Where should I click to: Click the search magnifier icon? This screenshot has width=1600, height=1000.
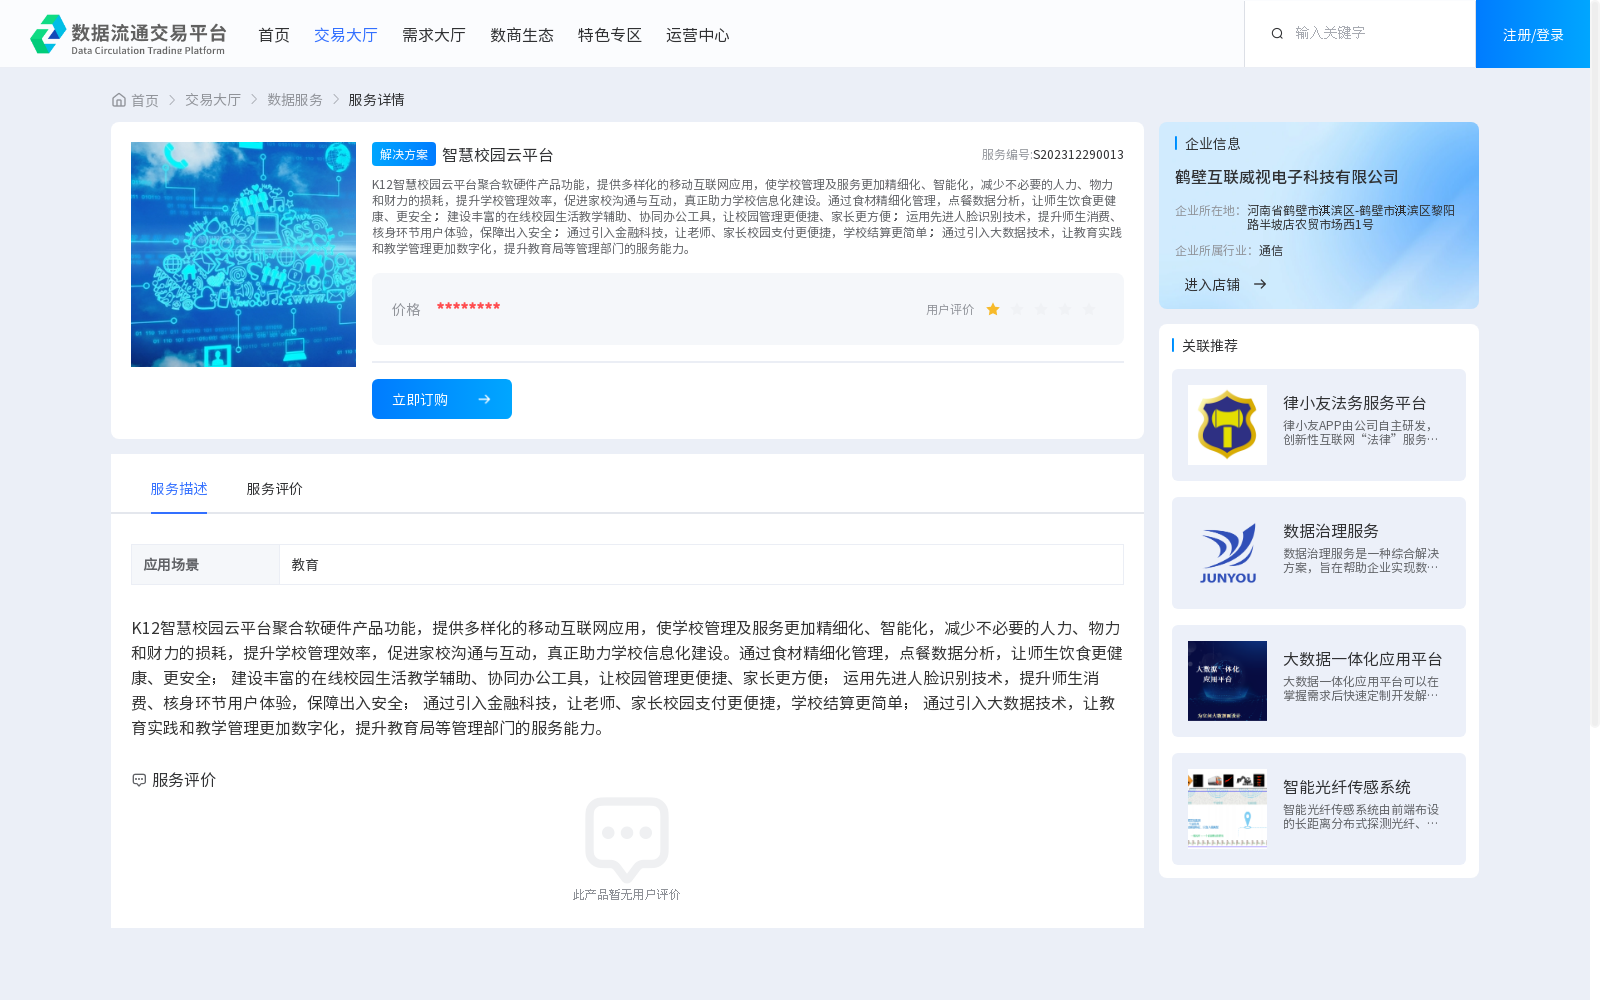1277,34
